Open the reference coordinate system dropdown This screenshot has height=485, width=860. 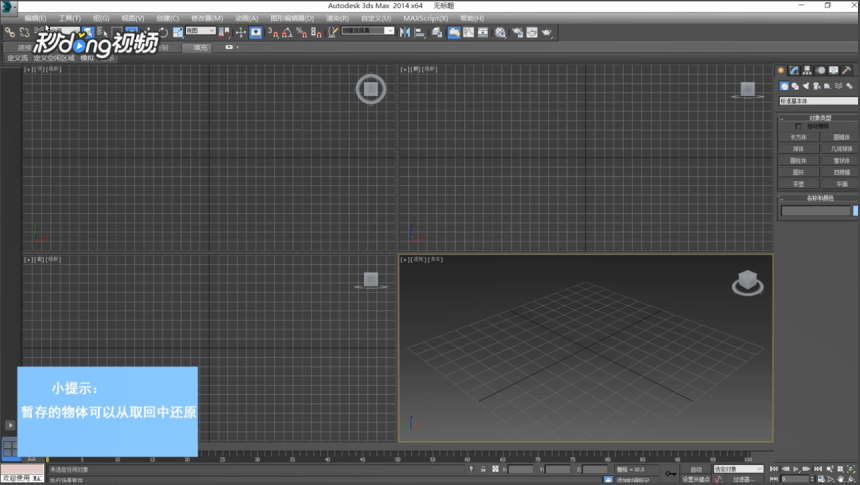[201, 31]
